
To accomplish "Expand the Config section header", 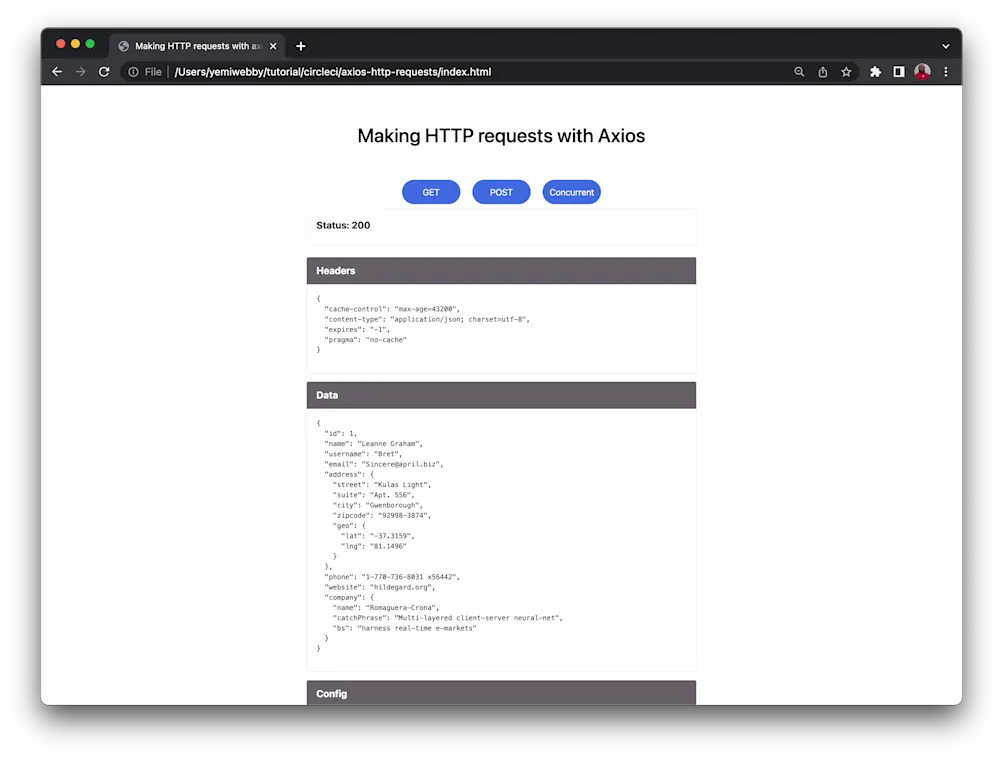I will [x=501, y=693].
